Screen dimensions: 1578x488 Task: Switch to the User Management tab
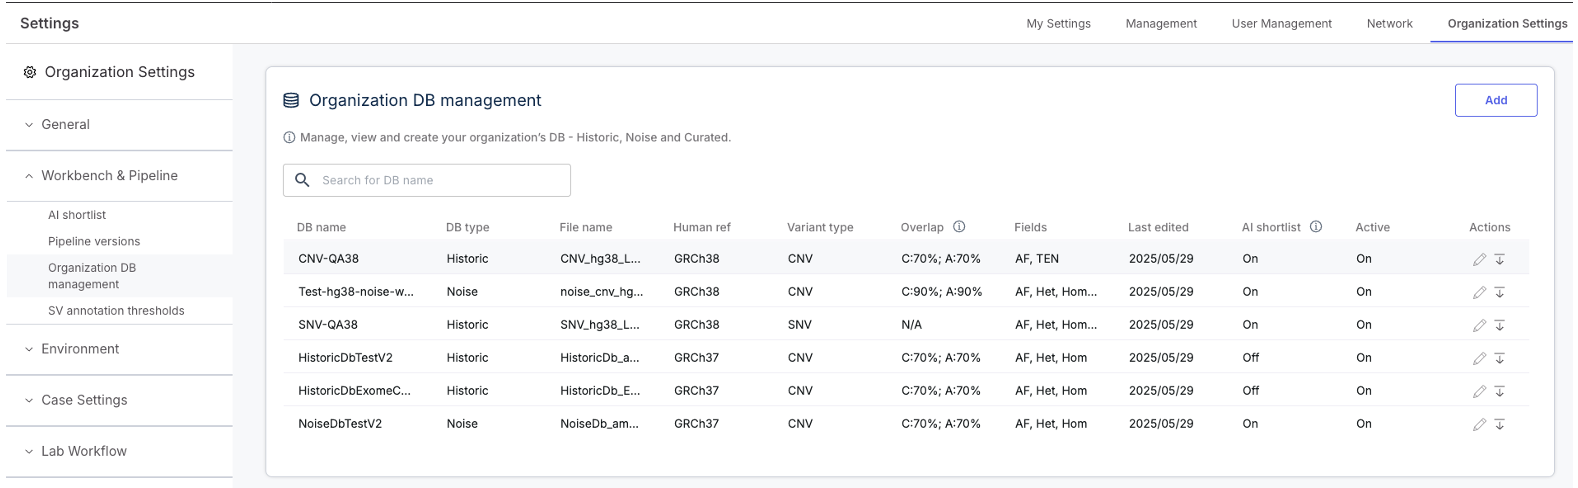point(1281,23)
